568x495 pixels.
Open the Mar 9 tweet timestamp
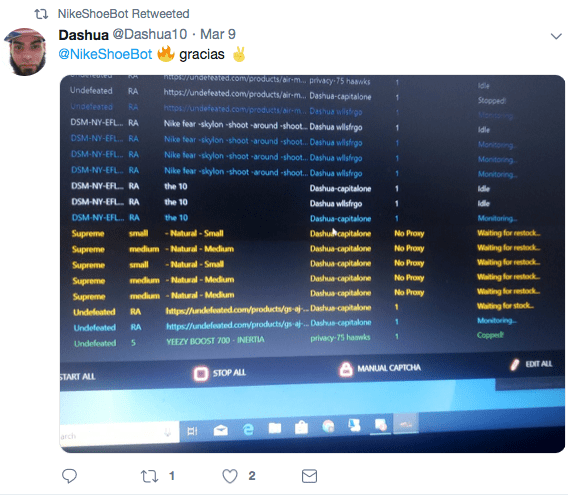coord(218,34)
